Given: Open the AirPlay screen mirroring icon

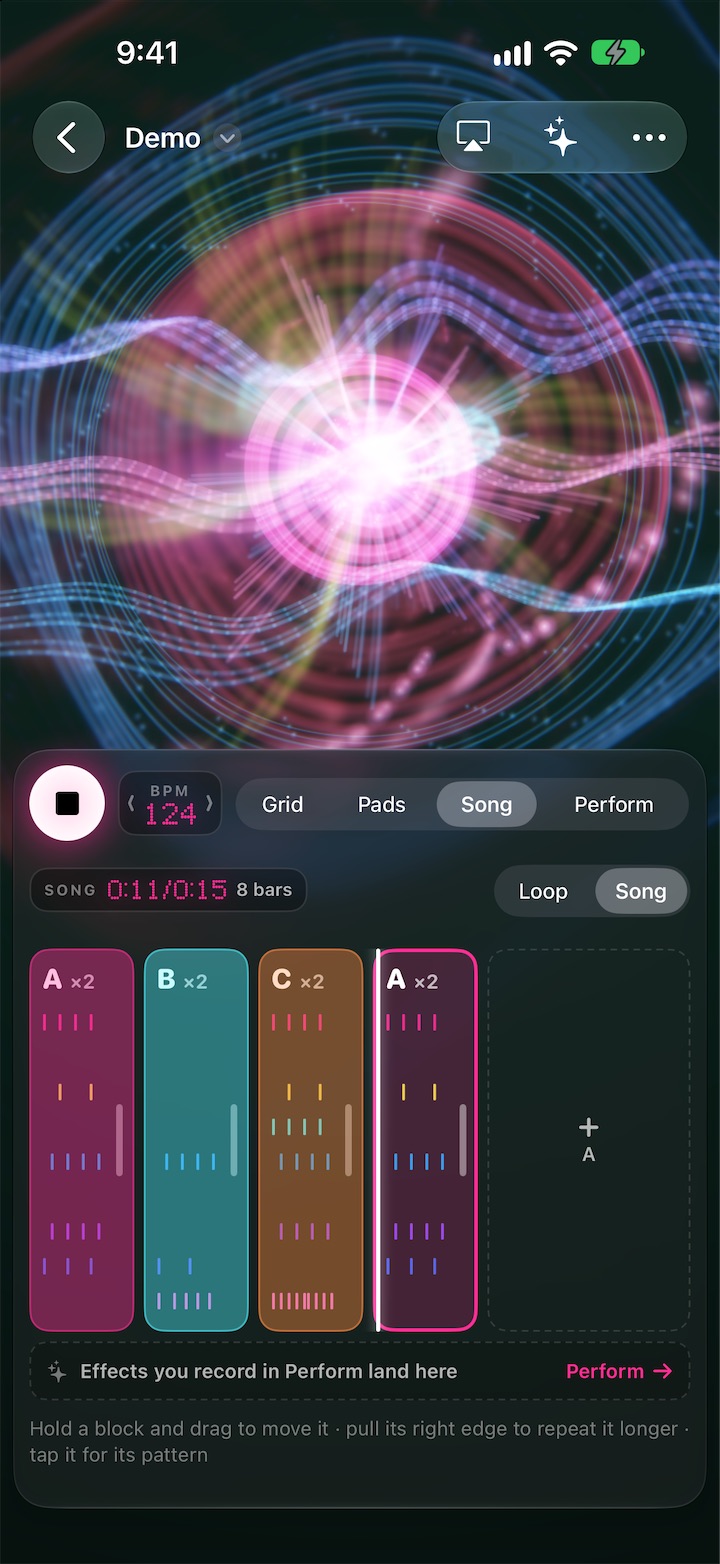Looking at the screenshot, I should tap(473, 138).
